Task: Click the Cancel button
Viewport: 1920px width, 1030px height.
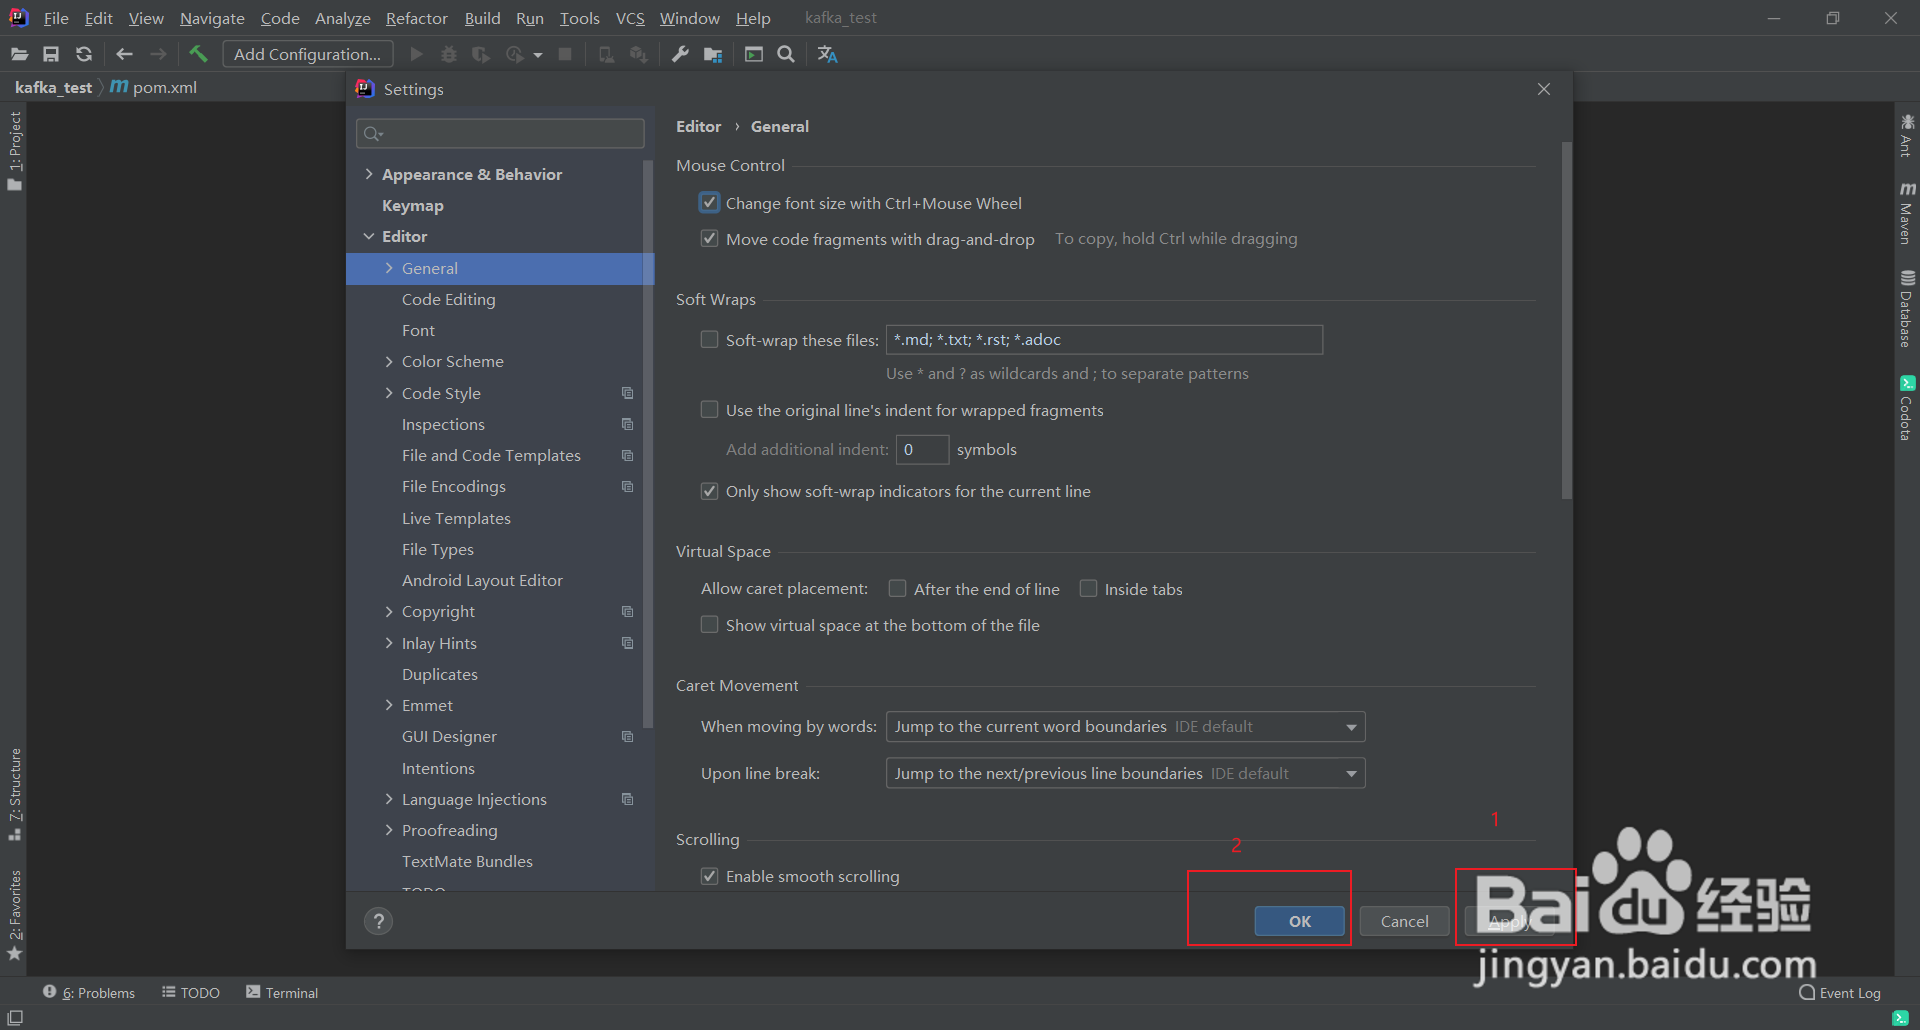Action: [1404, 921]
